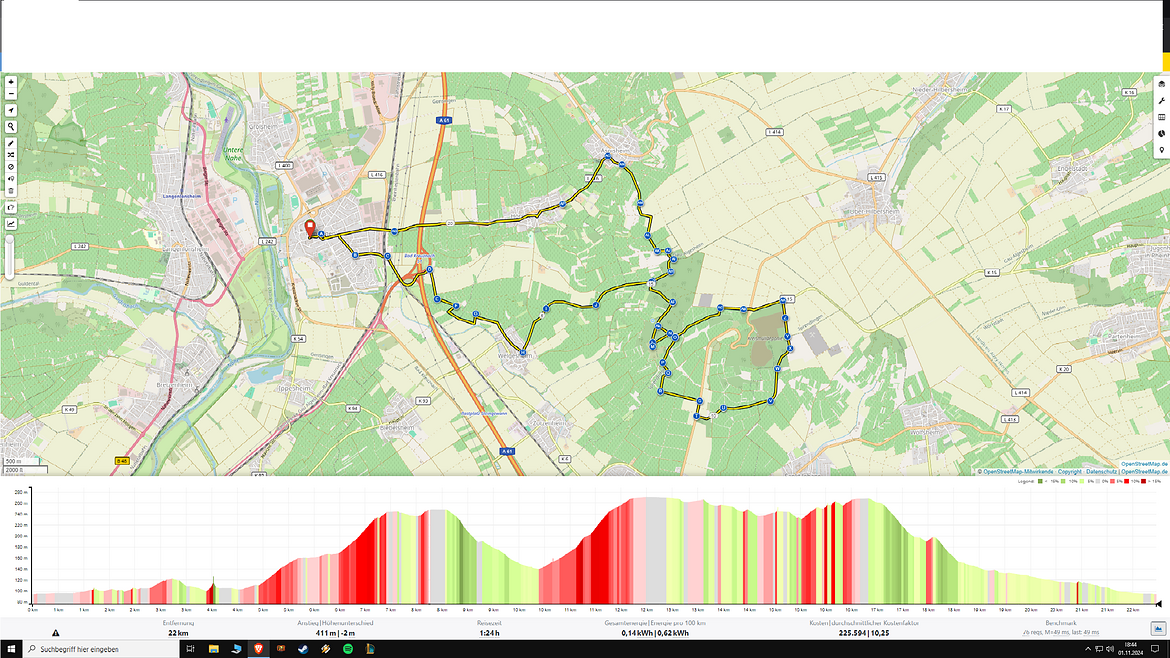This screenshot has width=1170, height=658.
Task: Open the map layers icon
Action: pos(1162,84)
